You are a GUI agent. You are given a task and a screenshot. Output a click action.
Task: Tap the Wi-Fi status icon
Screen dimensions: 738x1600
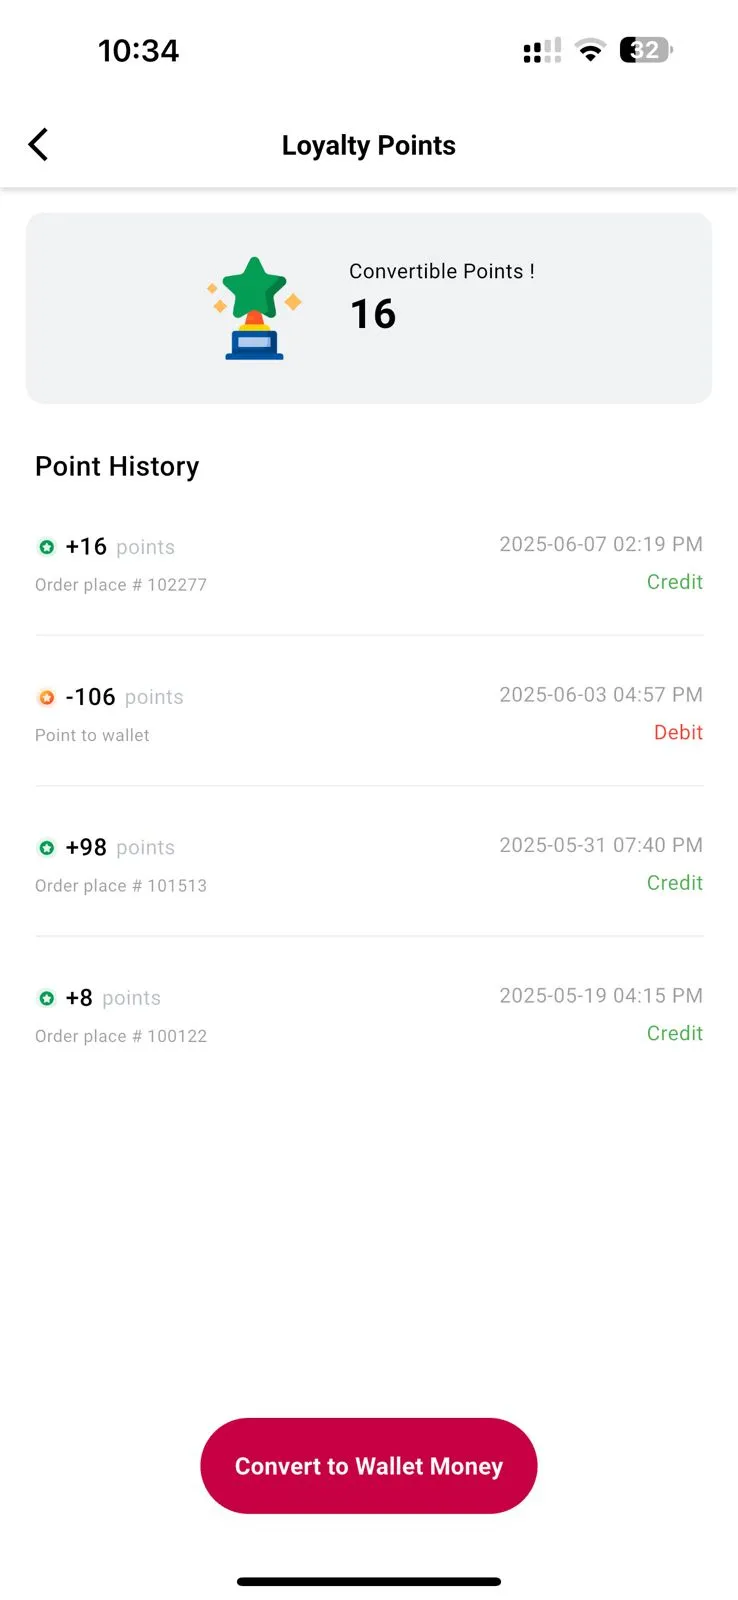(x=591, y=50)
